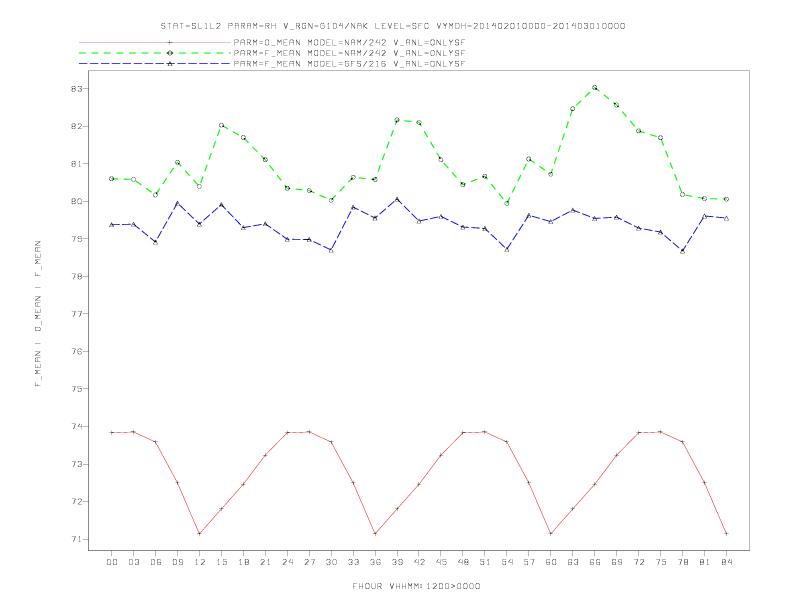Click the x-axis tick label 21
Viewport: 792px width, 612px height.
tap(265, 562)
